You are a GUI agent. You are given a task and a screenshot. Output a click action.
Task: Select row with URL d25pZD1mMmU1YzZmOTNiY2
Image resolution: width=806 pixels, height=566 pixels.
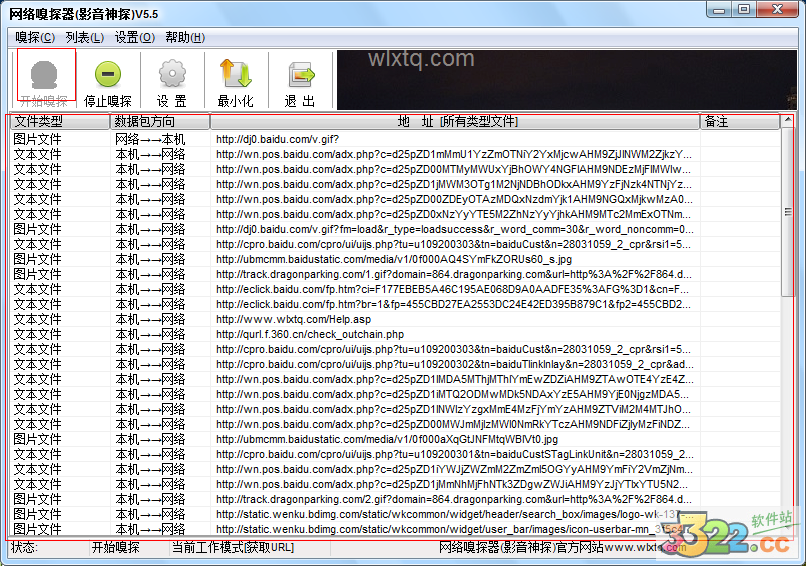pyautogui.click(x=395, y=154)
